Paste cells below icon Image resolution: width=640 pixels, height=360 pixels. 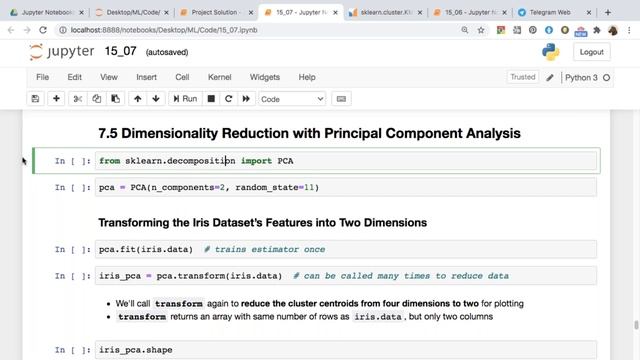coord(116,99)
